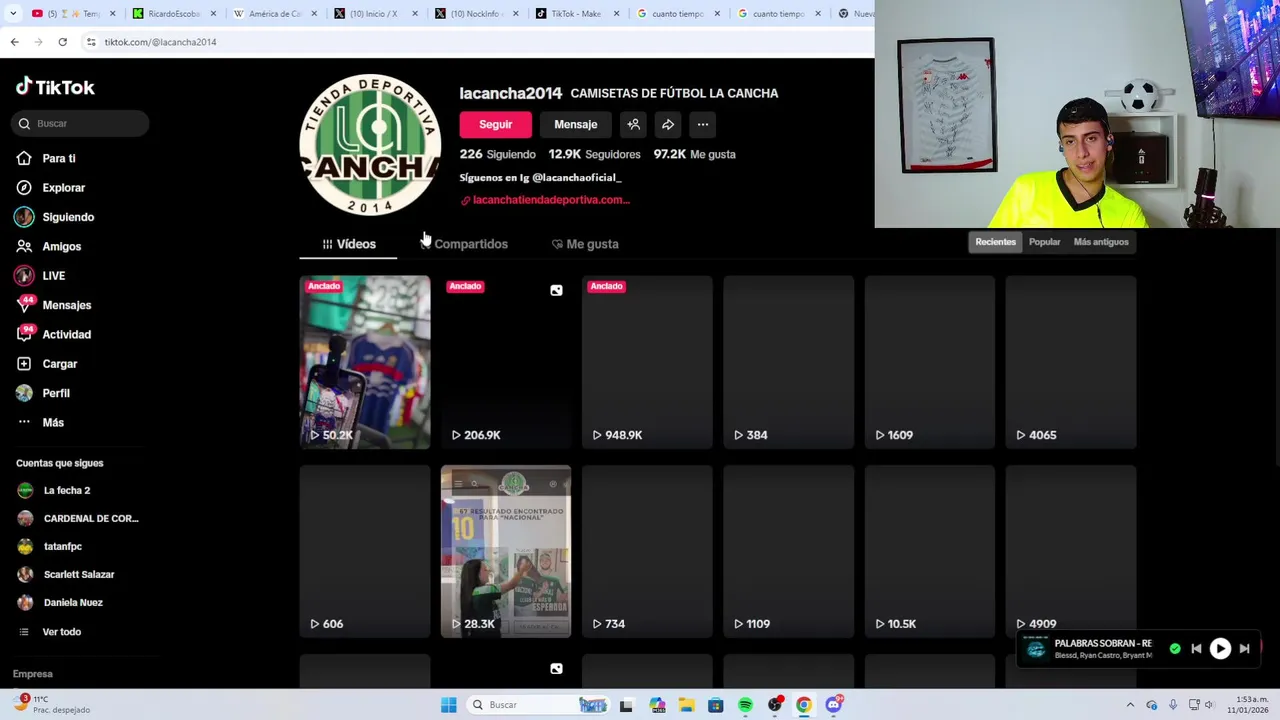The height and width of the screenshot is (720, 1280).
Task: Click the share arrow icon on profile
Action: (x=668, y=124)
